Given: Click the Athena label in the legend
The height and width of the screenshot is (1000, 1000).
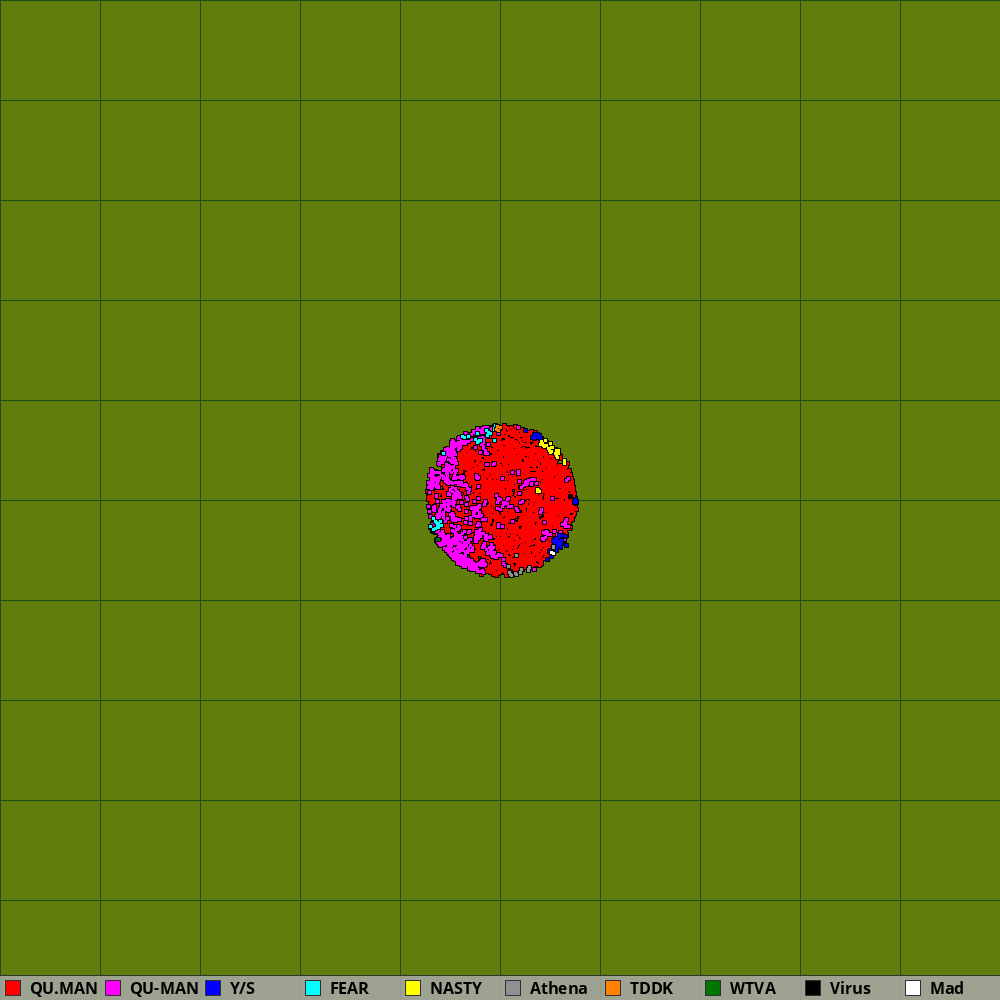Looking at the screenshot, I should [x=558, y=988].
